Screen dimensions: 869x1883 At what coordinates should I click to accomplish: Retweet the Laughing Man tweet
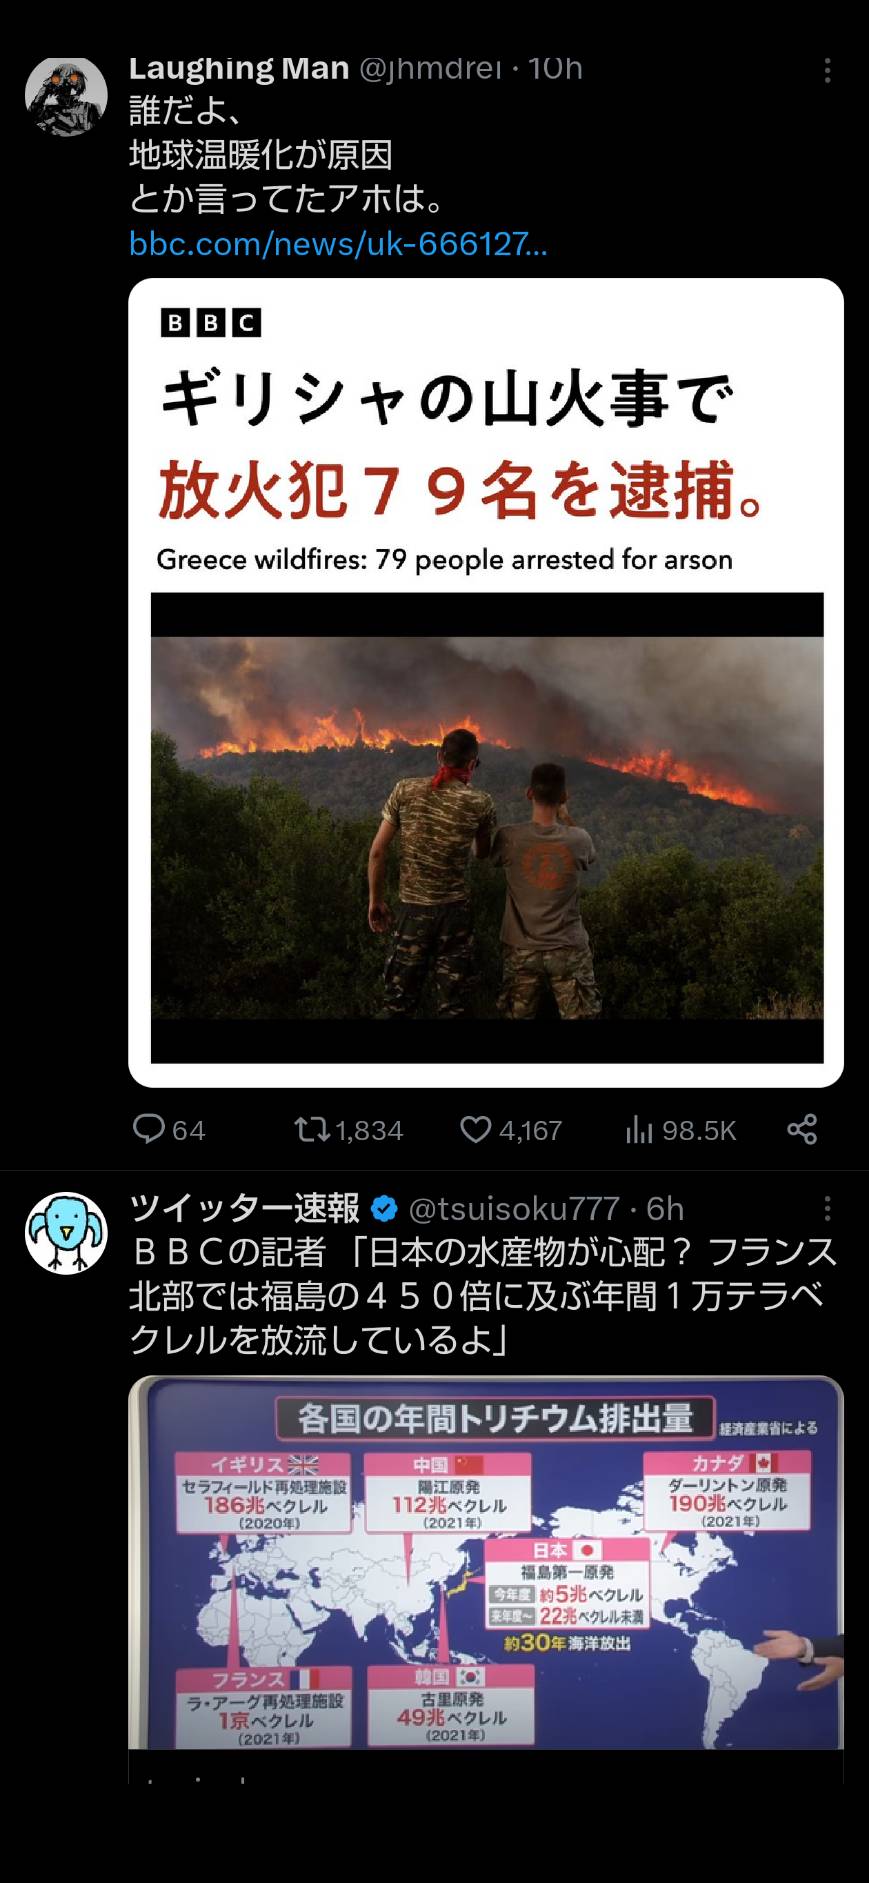[x=311, y=1130]
